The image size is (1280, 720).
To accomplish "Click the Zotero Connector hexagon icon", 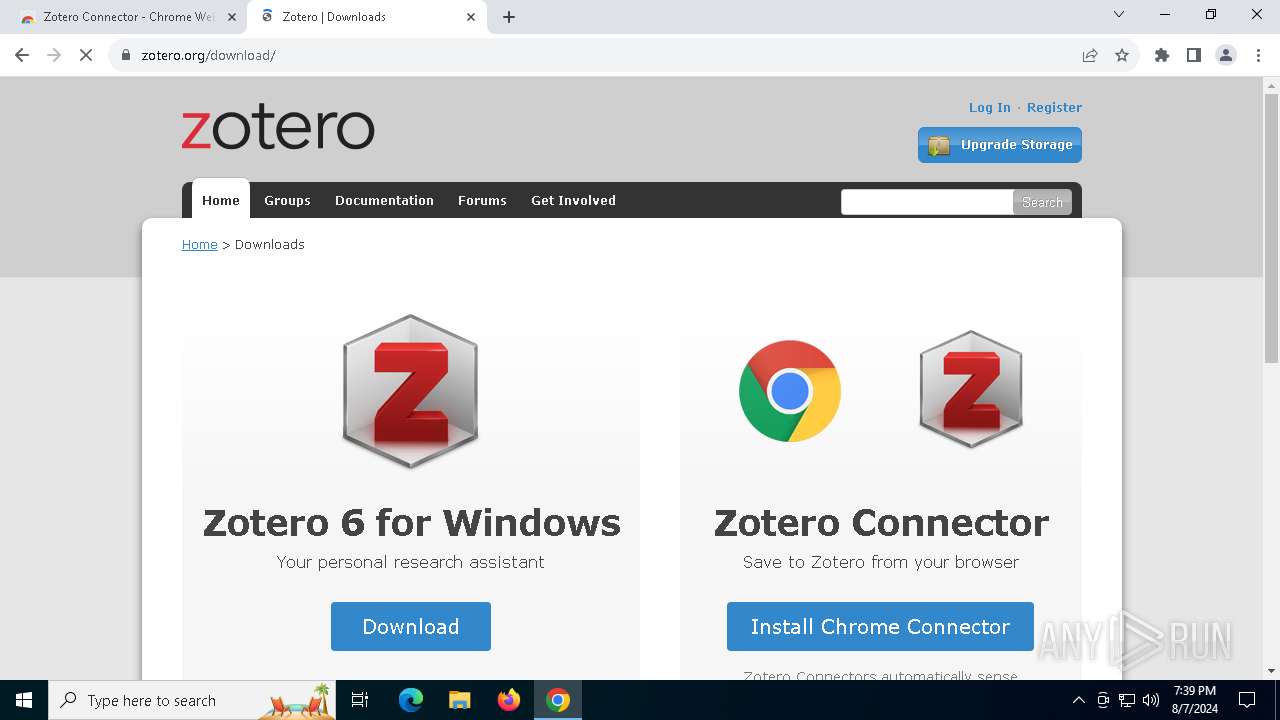I will click(971, 390).
